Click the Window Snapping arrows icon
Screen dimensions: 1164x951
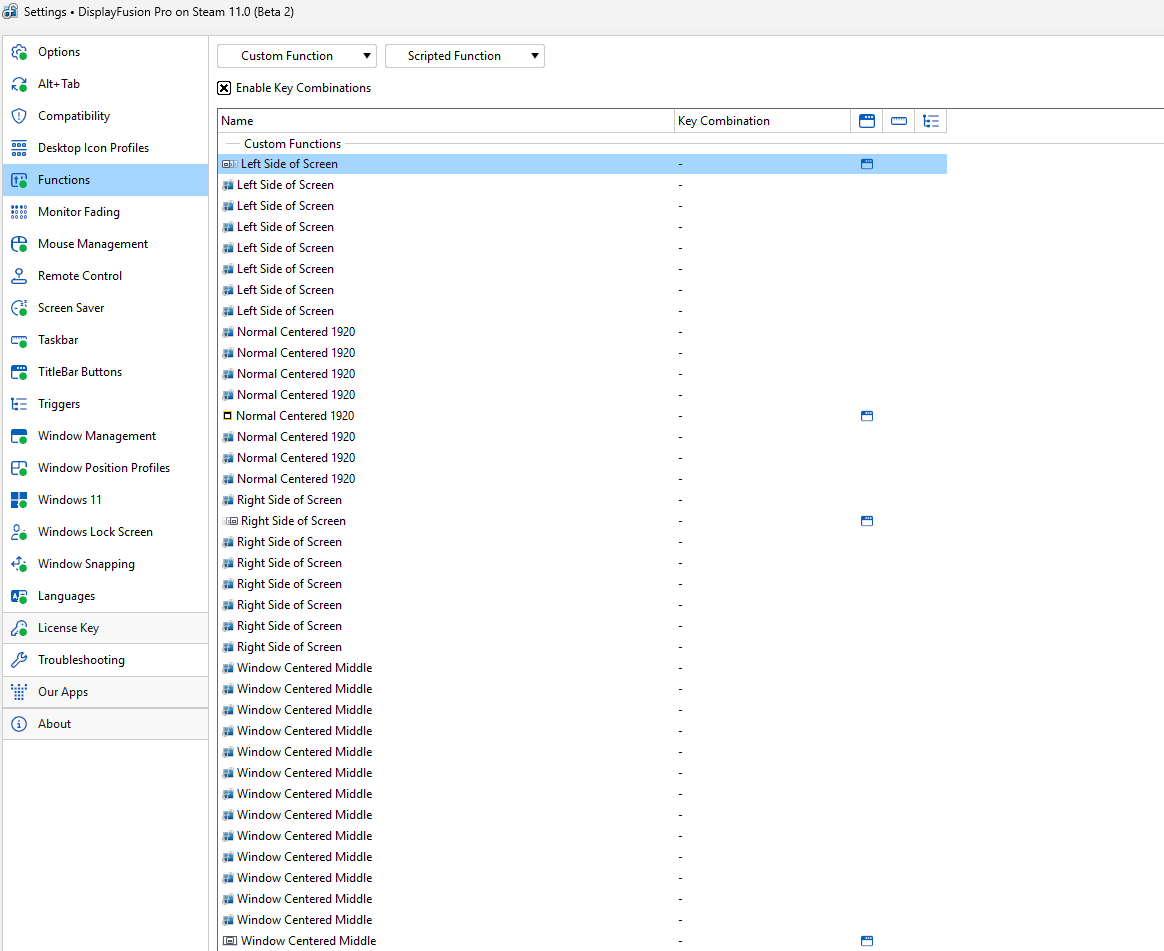19,563
